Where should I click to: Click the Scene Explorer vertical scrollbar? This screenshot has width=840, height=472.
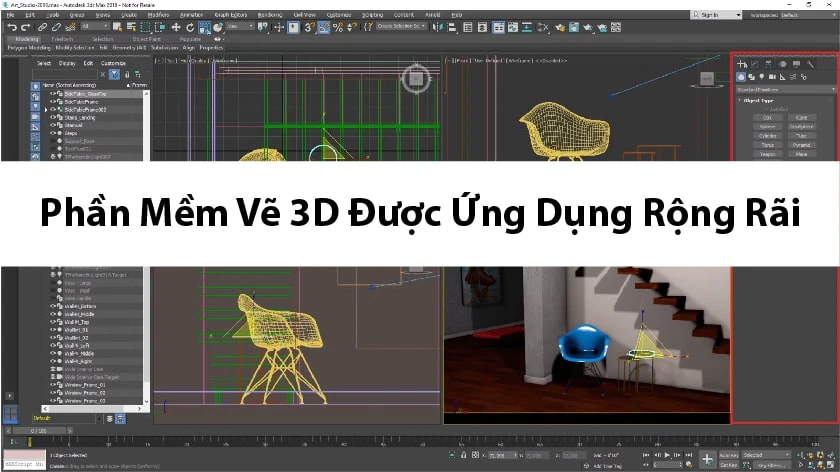146,248
